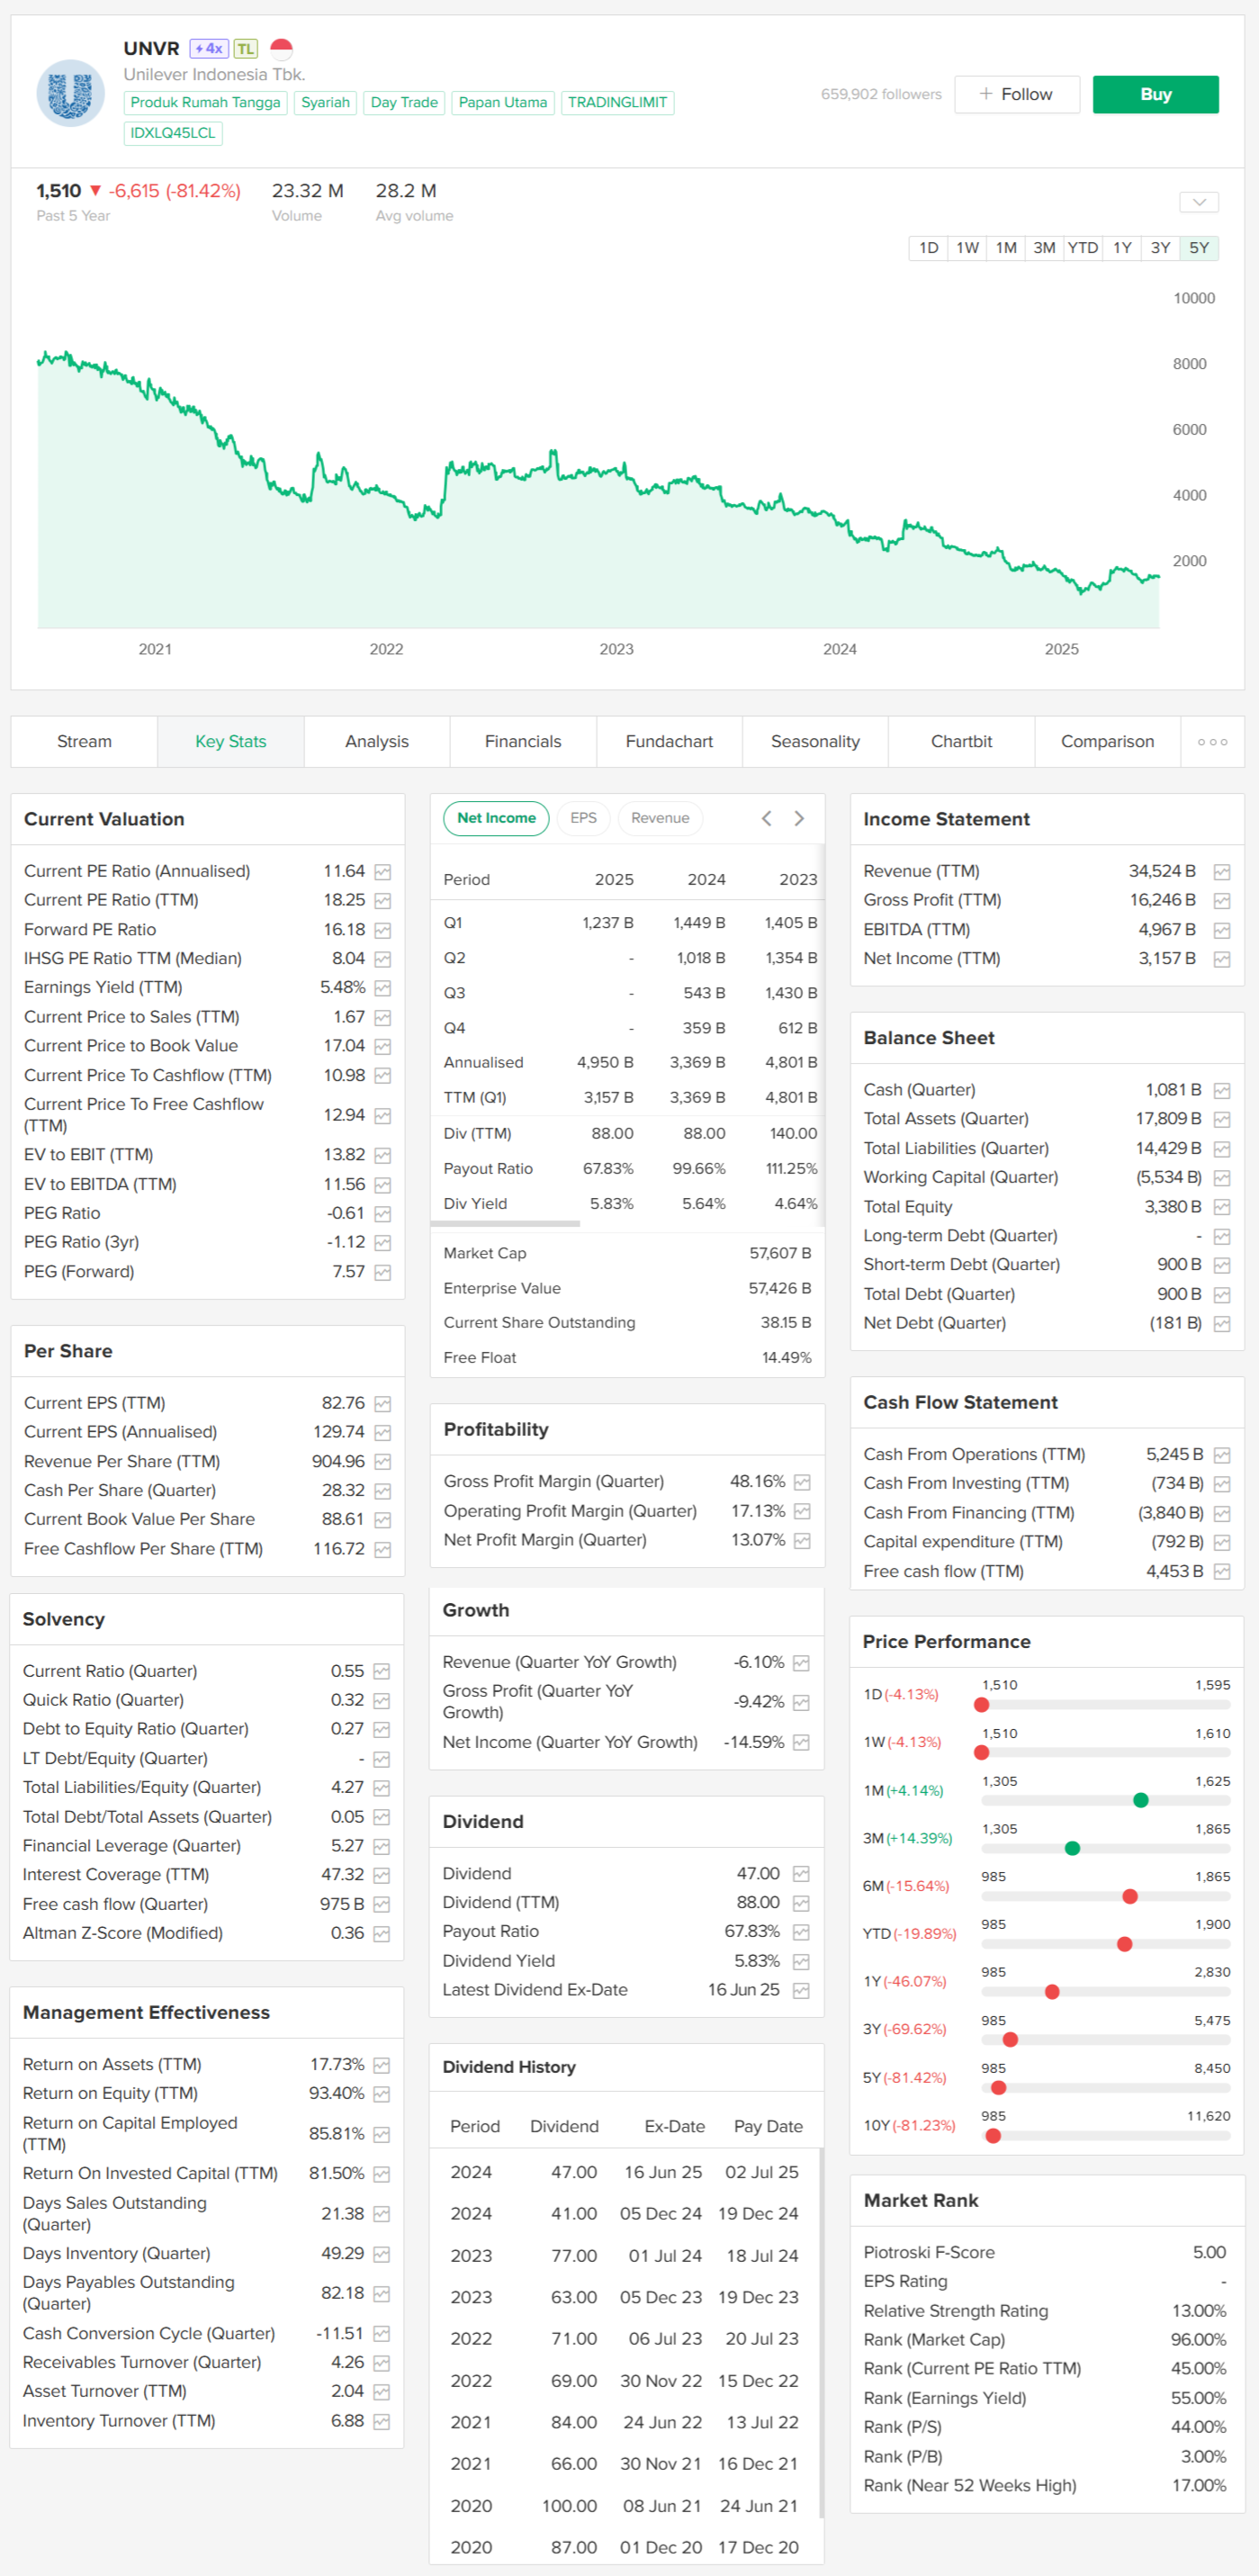Show next periods with right arrow

[x=799, y=818]
